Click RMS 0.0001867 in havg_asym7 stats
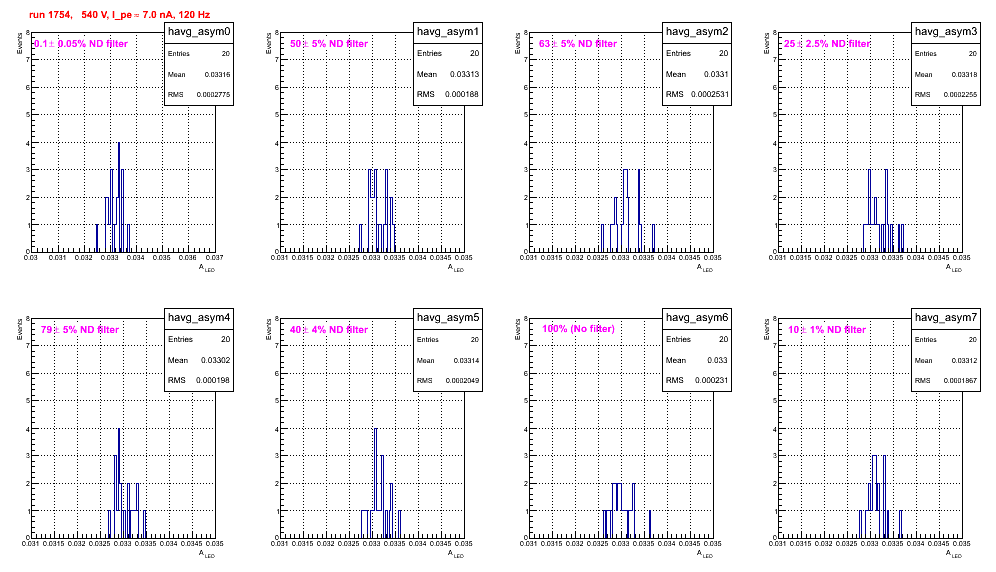Image resolution: width=996 pixels, height=572 pixels. [946, 381]
